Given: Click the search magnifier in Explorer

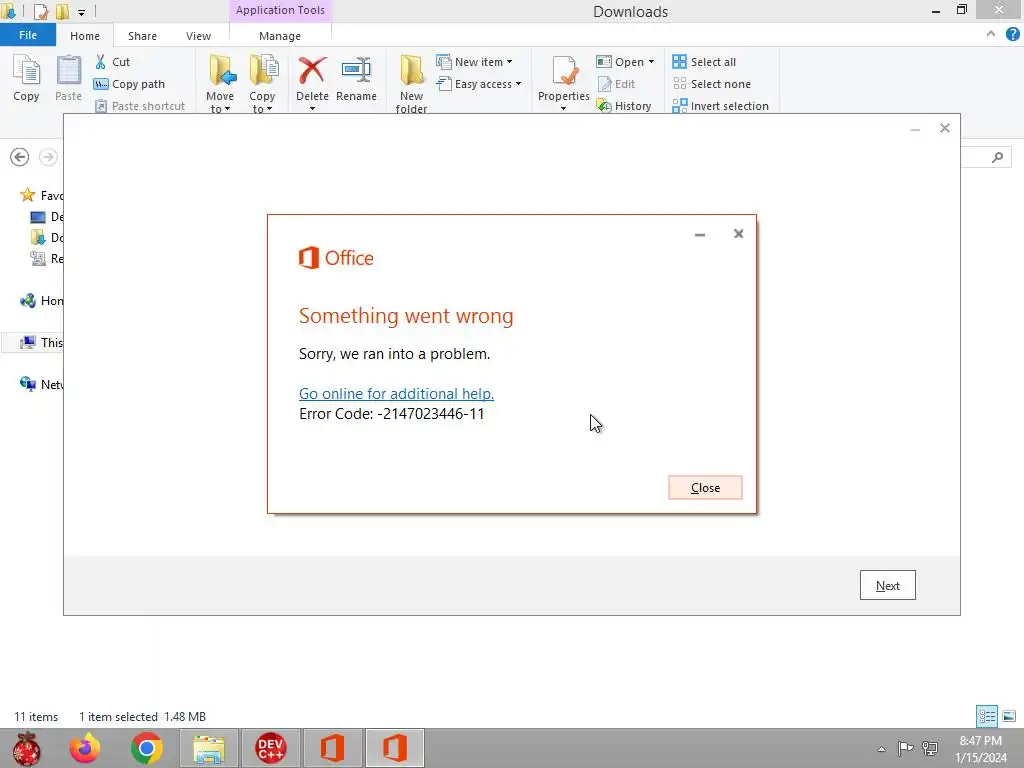Looking at the screenshot, I should tap(997, 157).
